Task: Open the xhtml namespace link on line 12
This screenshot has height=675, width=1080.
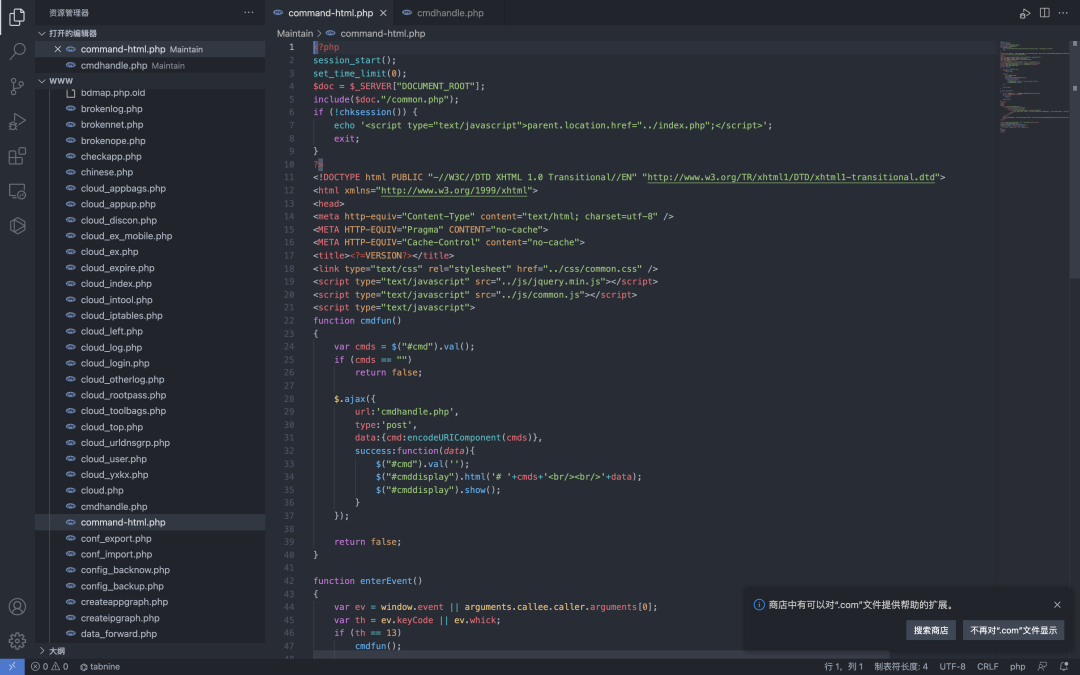Action: [x=454, y=190]
